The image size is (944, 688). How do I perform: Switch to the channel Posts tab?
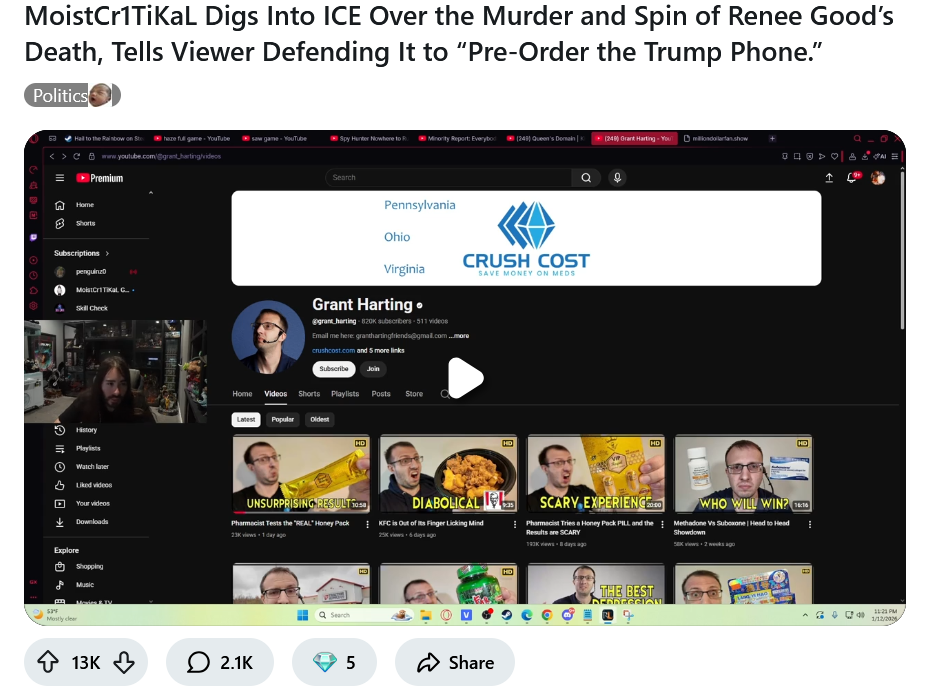pos(380,394)
